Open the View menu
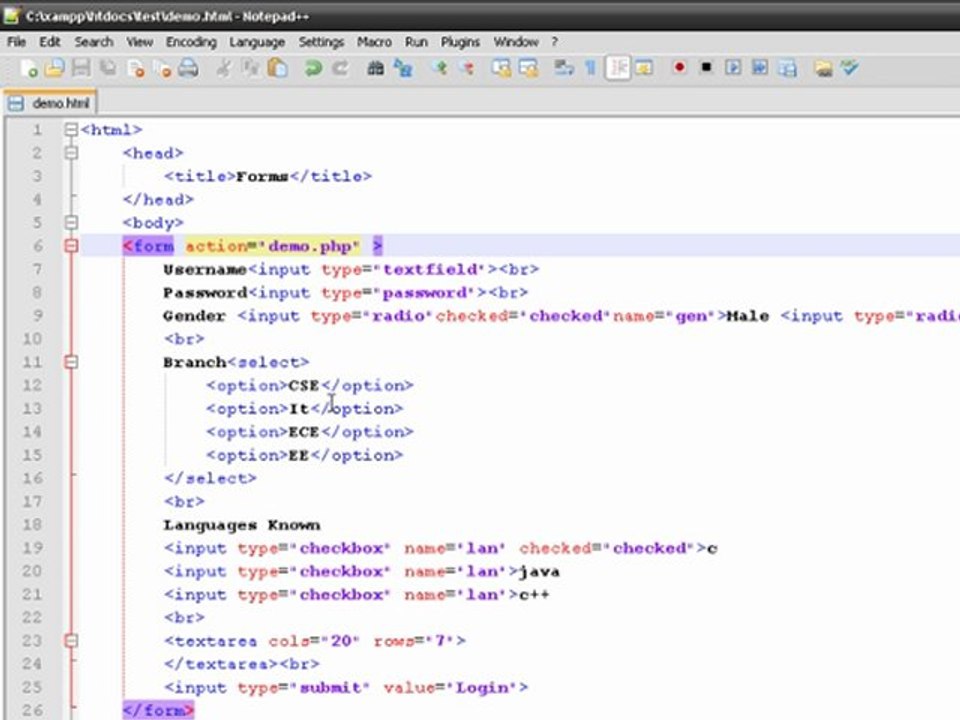The width and height of the screenshot is (960, 720). 140,42
